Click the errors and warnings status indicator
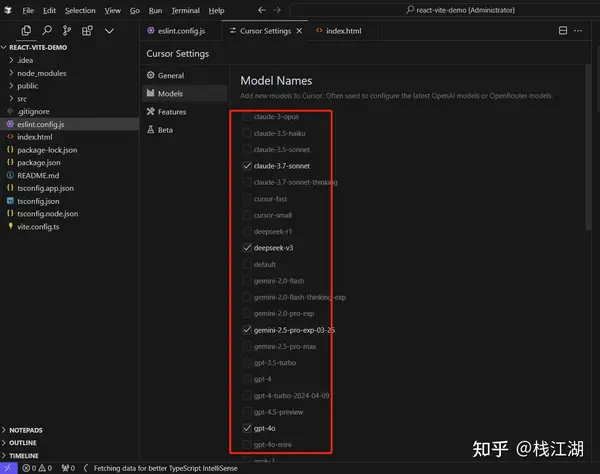This screenshot has height=474, width=600. [36, 467]
